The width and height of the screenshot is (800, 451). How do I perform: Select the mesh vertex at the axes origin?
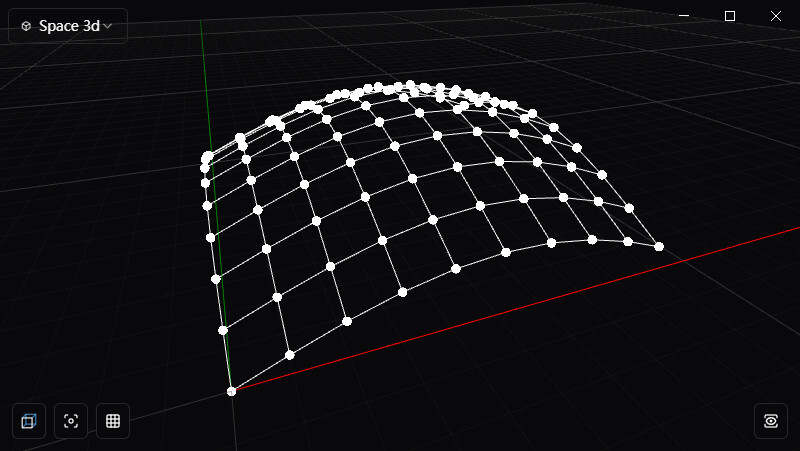tap(232, 391)
